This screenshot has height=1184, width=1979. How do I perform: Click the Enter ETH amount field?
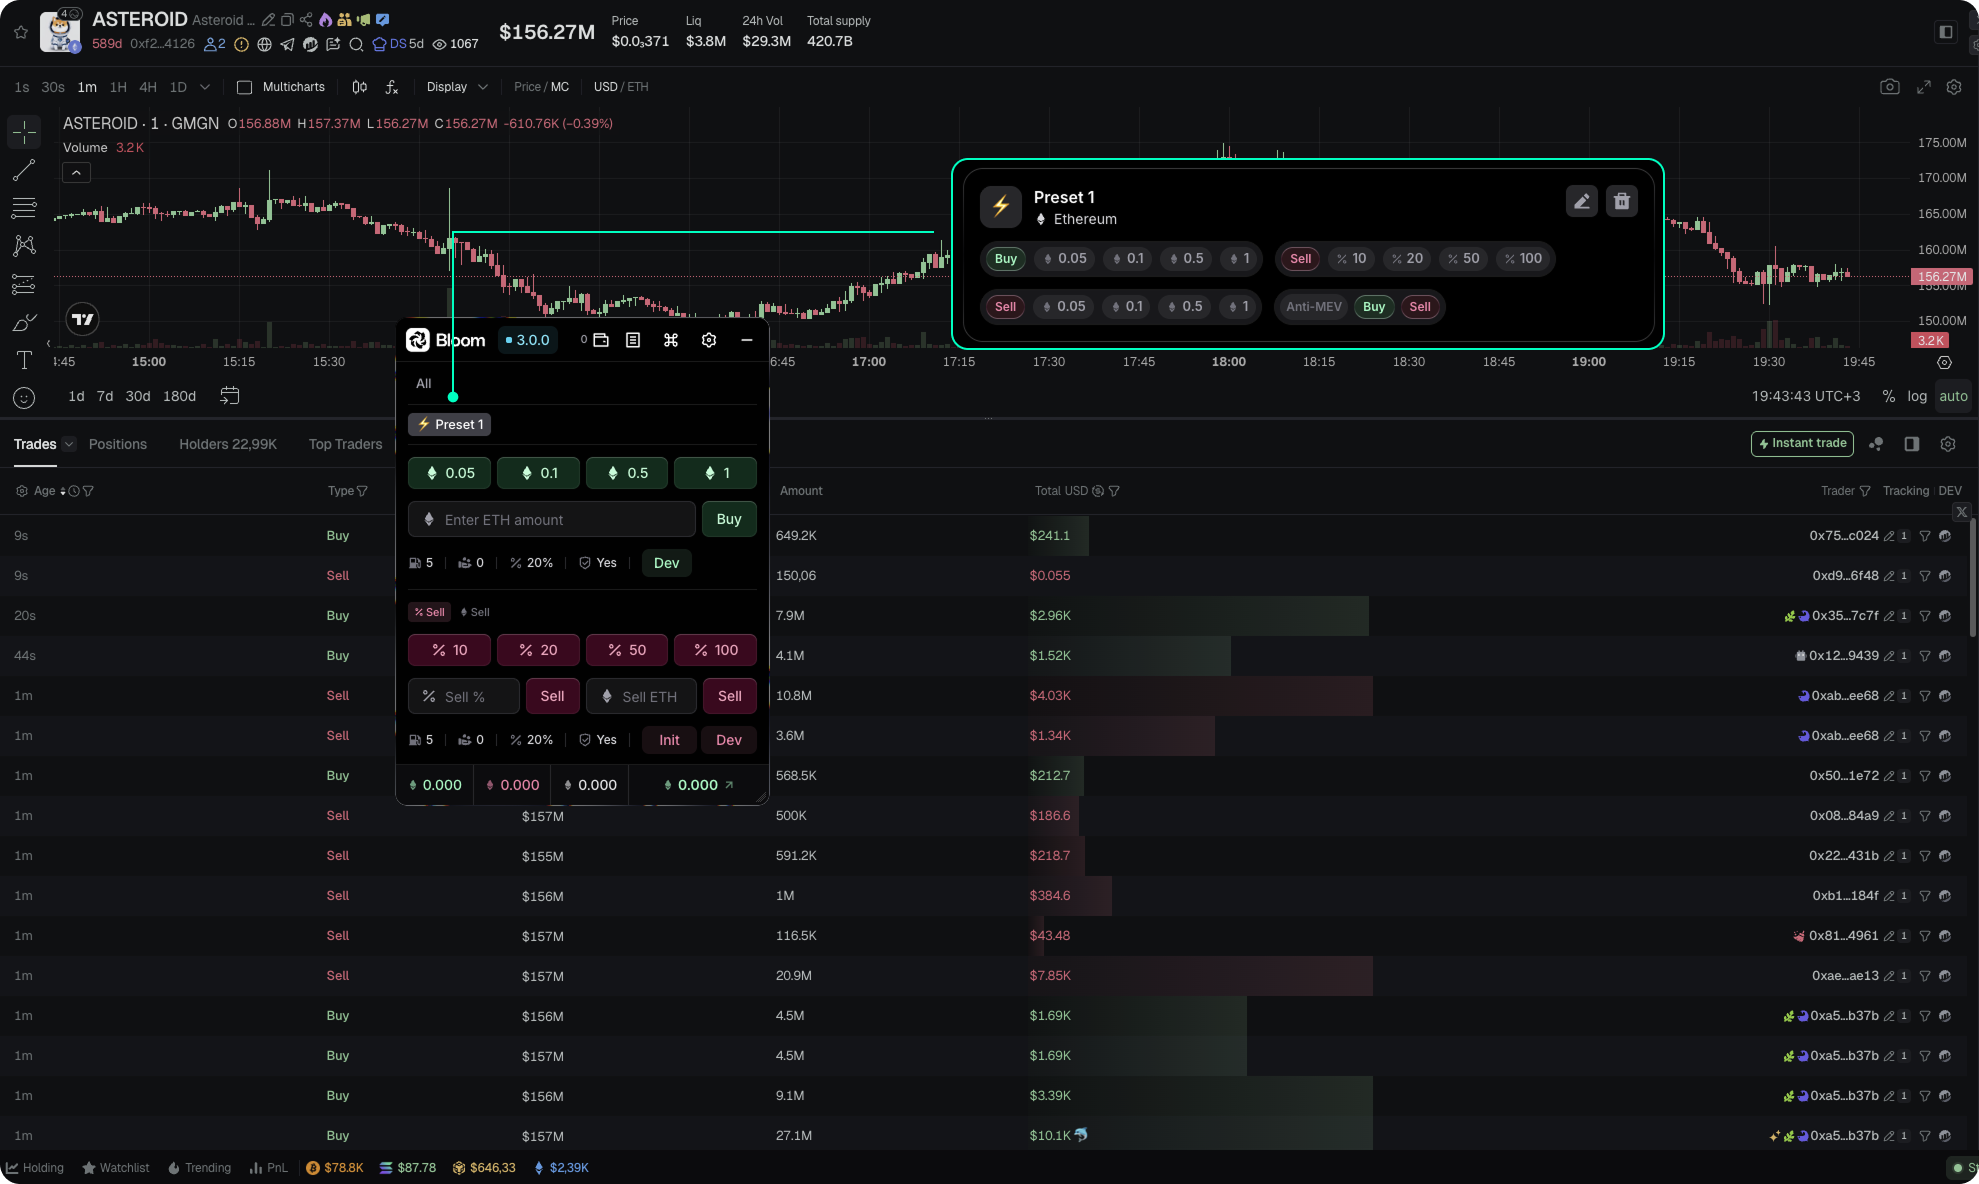pyautogui.click(x=552, y=520)
